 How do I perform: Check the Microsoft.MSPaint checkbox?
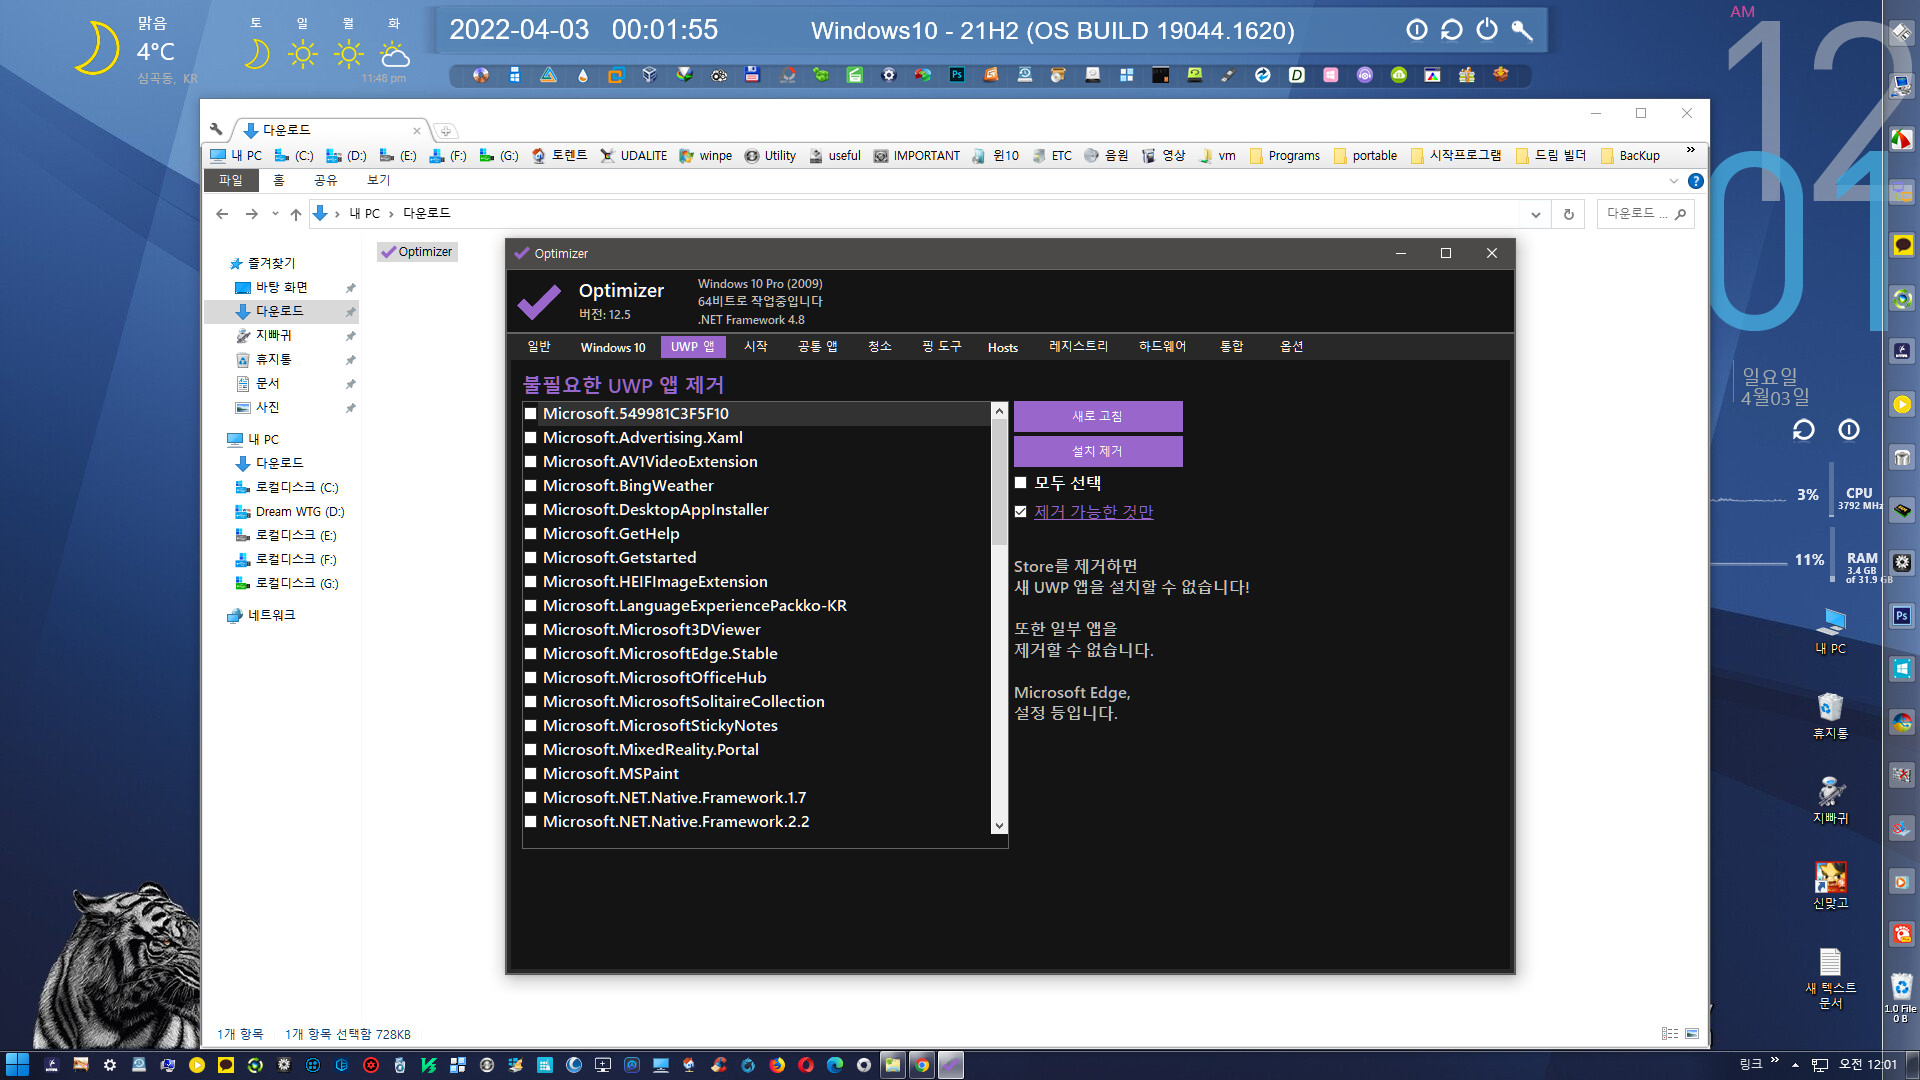coord(531,774)
